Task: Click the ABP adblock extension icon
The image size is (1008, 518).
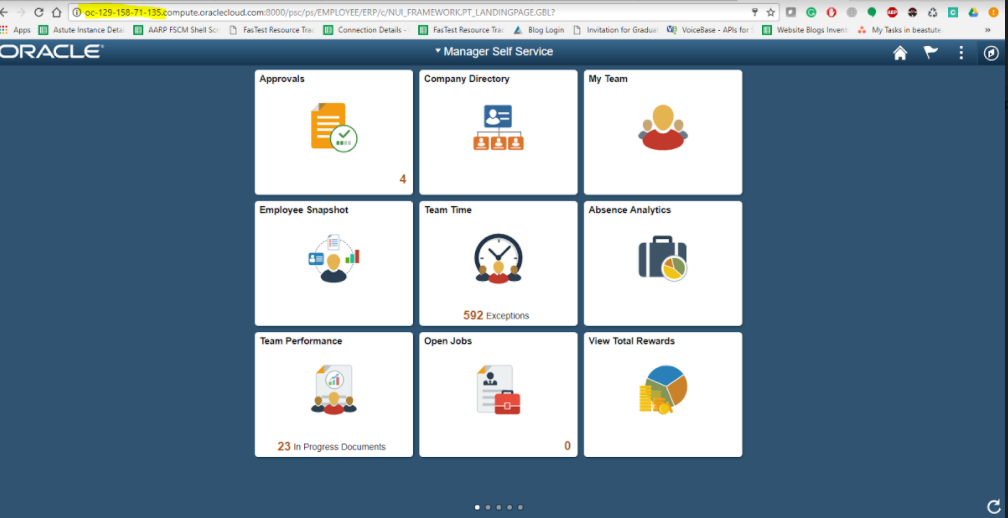Action: [892, 12]
